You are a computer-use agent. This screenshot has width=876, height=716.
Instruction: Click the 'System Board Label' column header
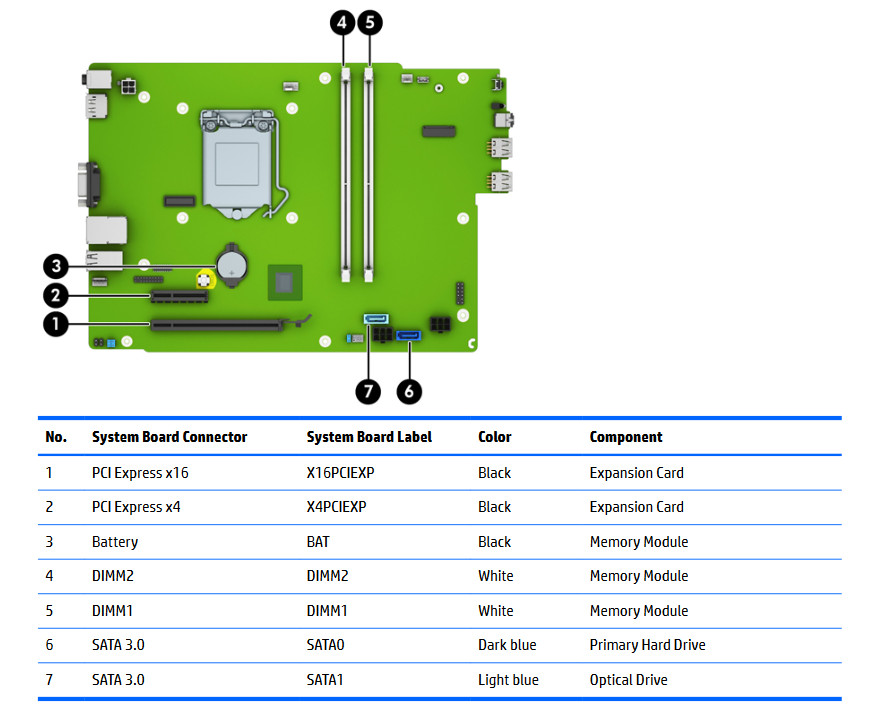pos(369,437)
